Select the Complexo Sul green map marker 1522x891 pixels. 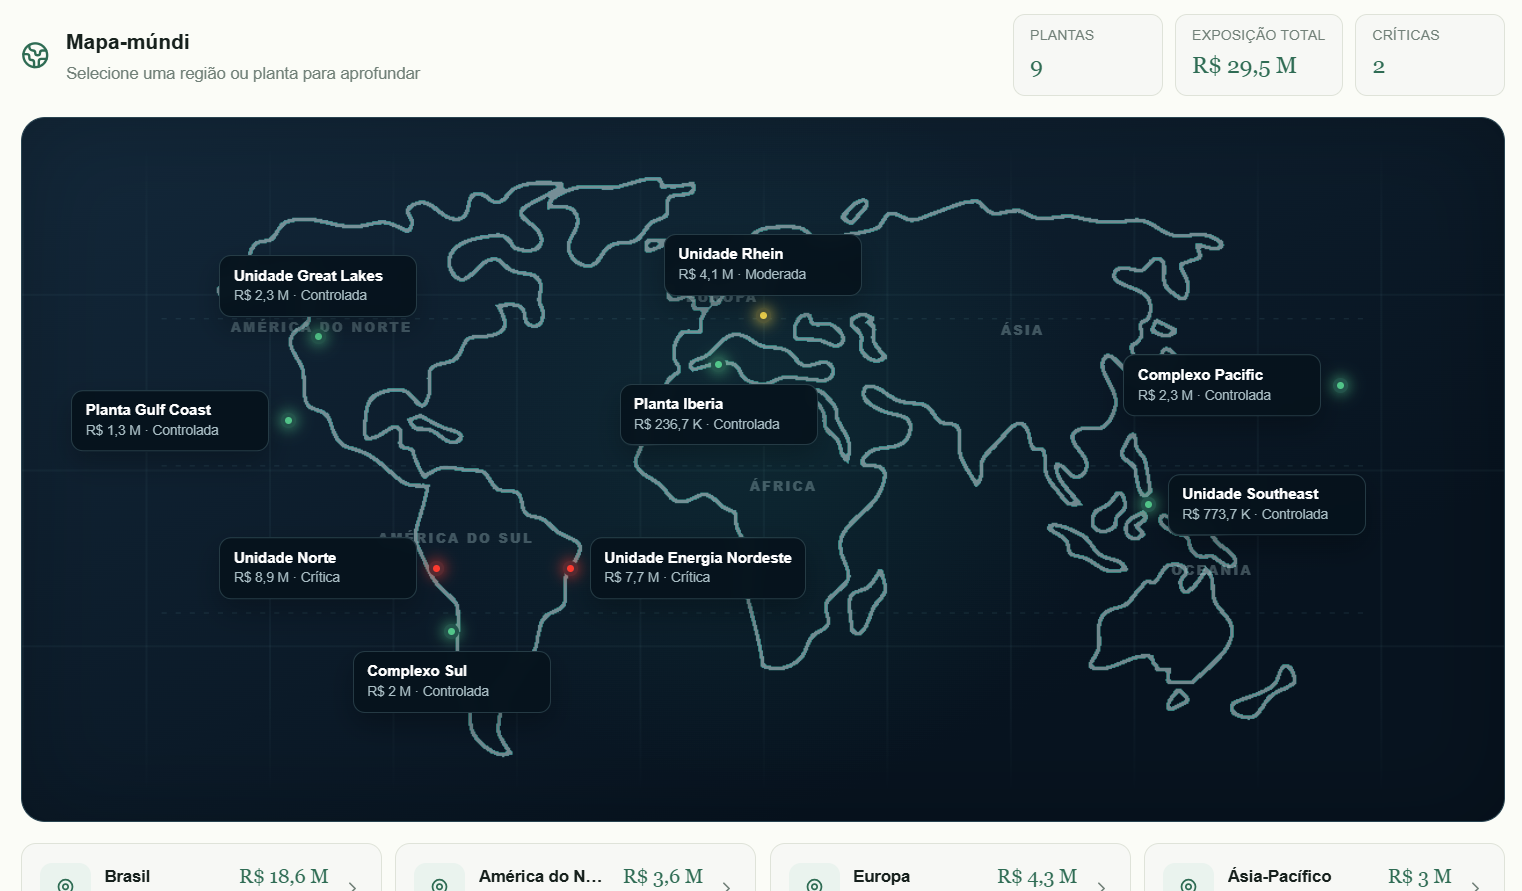click(x=452, y=632)
